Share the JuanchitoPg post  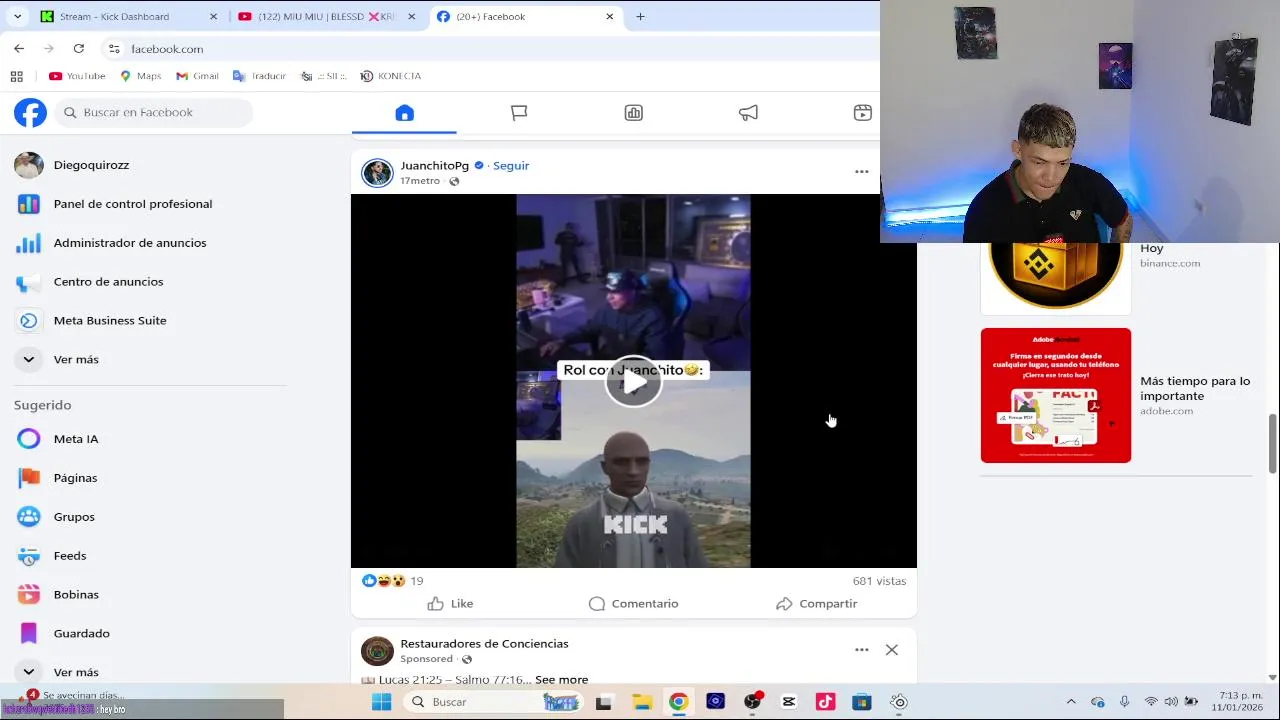pos(816,604)
